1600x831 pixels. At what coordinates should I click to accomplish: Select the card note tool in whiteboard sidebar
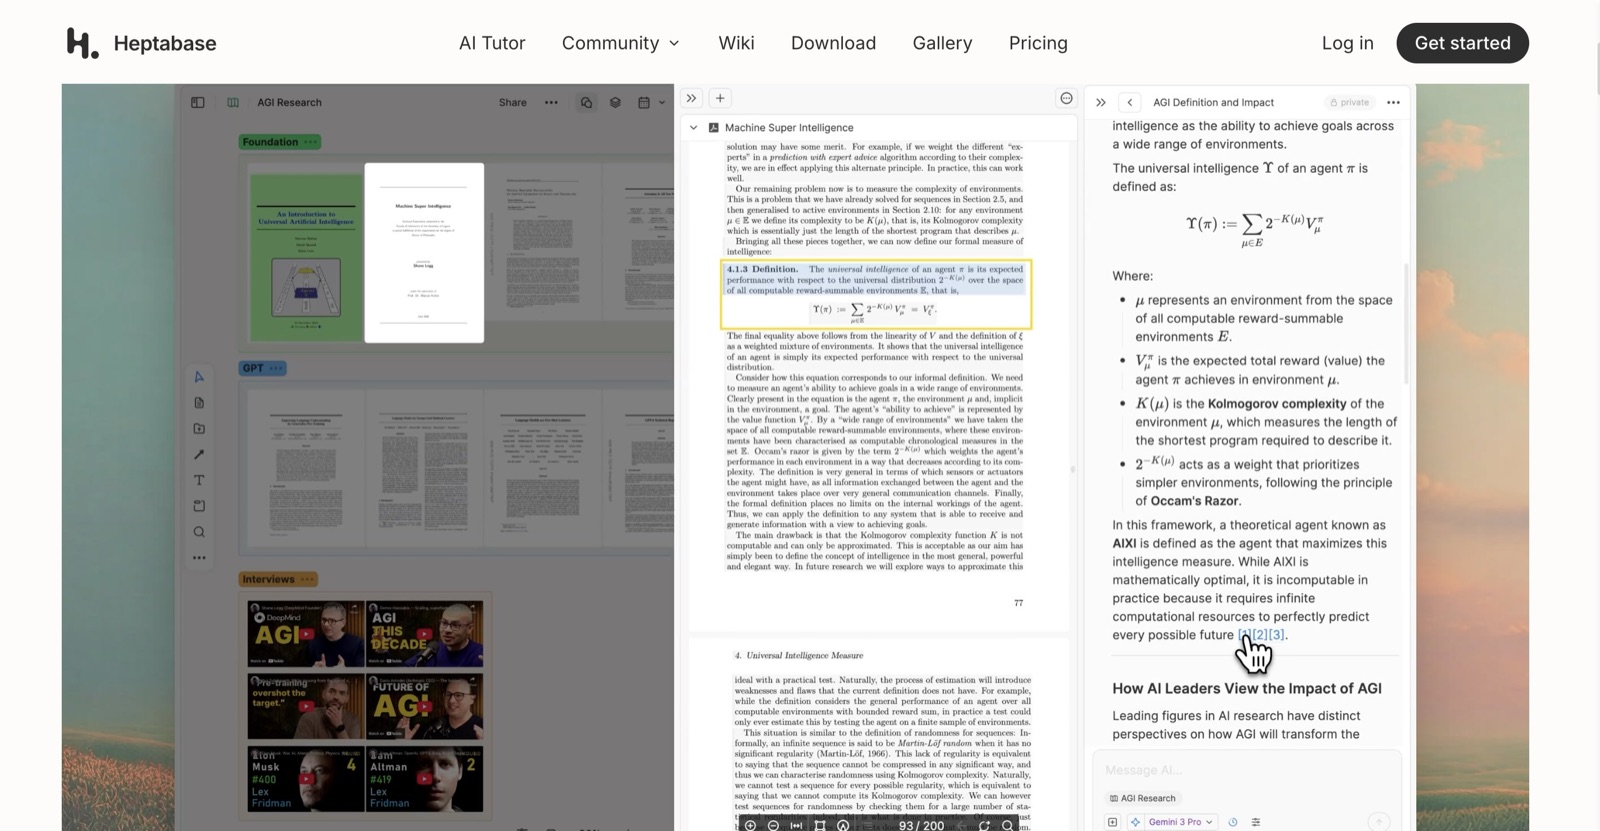point(199,403)
